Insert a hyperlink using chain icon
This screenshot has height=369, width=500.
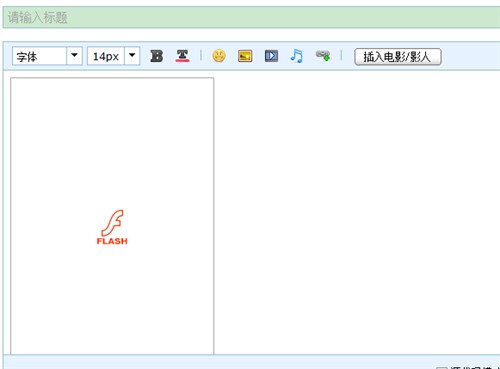tap(323, 55)
